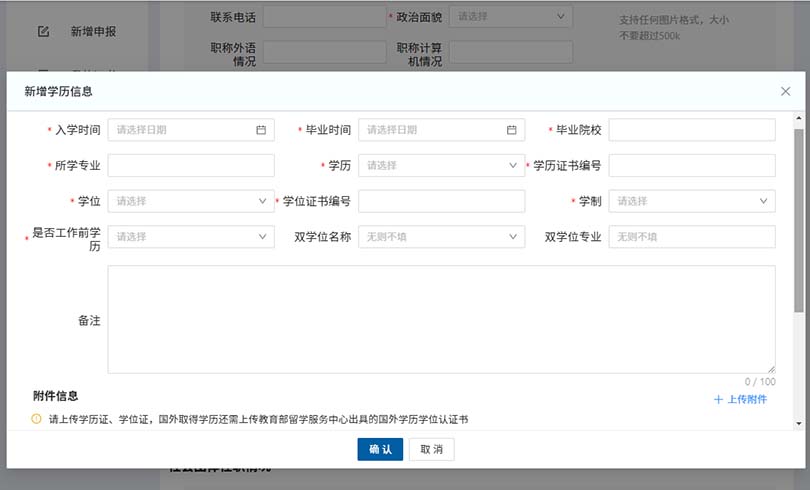Viewport: 810px width, 490px height.
Task: Open the 学制 dropdown
Action: click(x=691, y=201)
